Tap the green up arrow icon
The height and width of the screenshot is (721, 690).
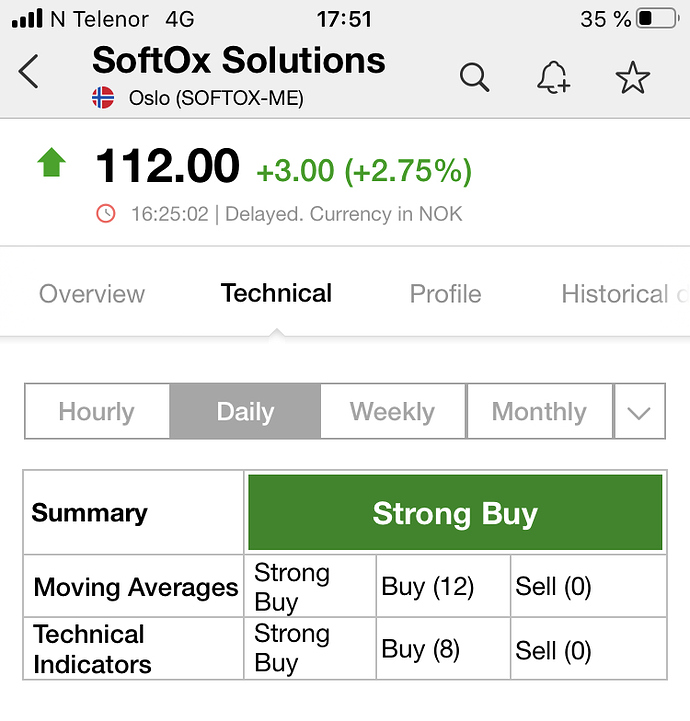[x=52, y=163]
